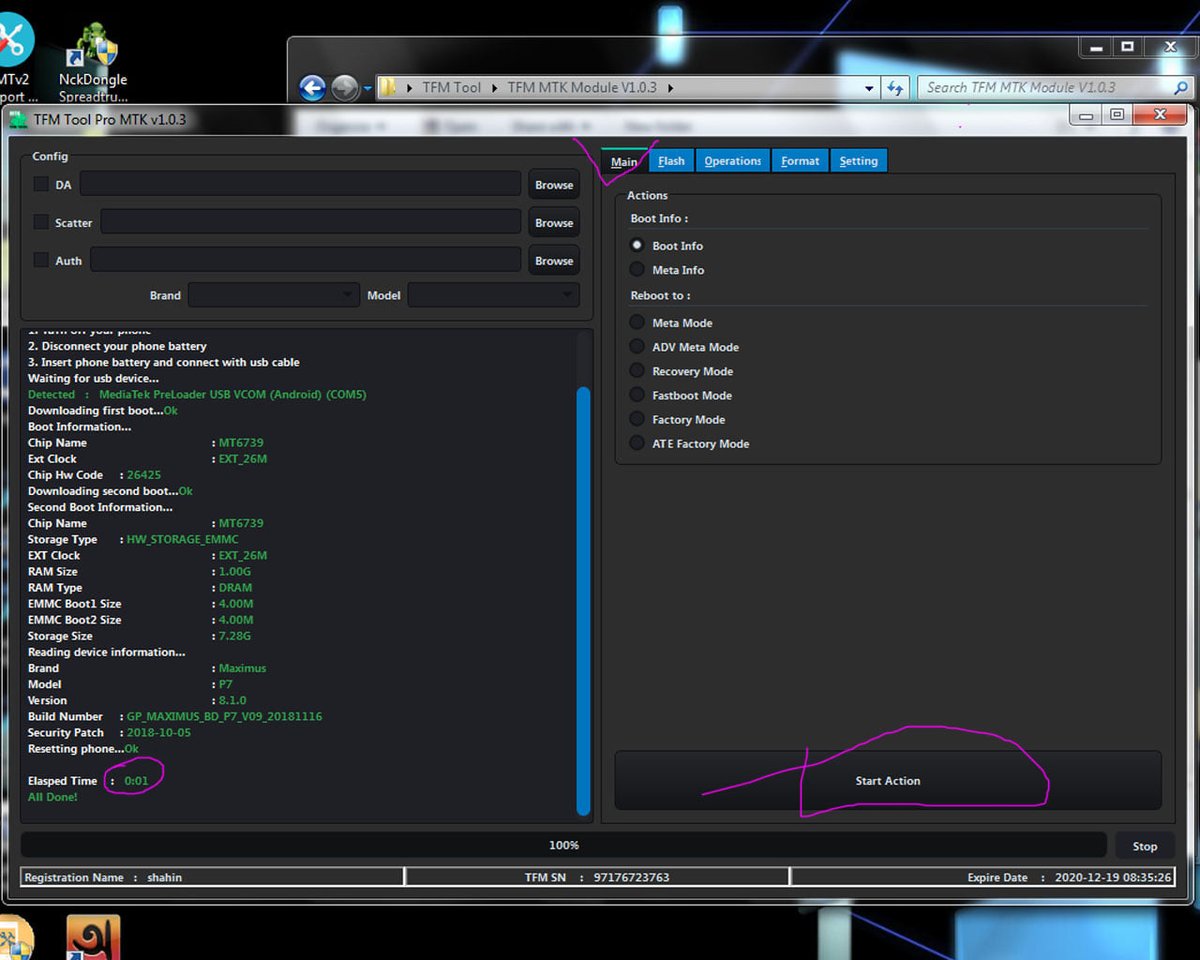Click the All Done! status line
This screenshot has width=1200, height=960.
coord(52,797)
